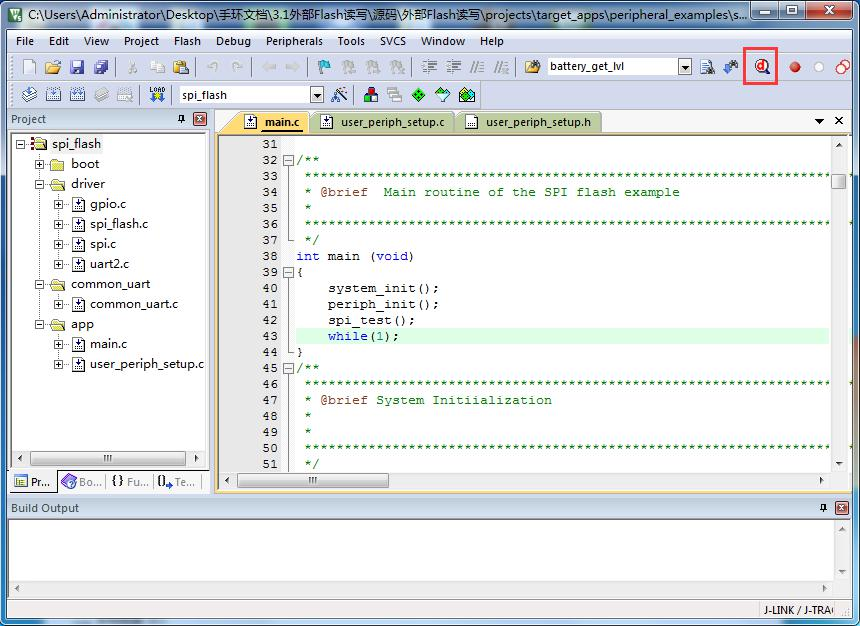
Task: Open Manage Run-Time Environment with the green diamond icon
Action: 418,95
